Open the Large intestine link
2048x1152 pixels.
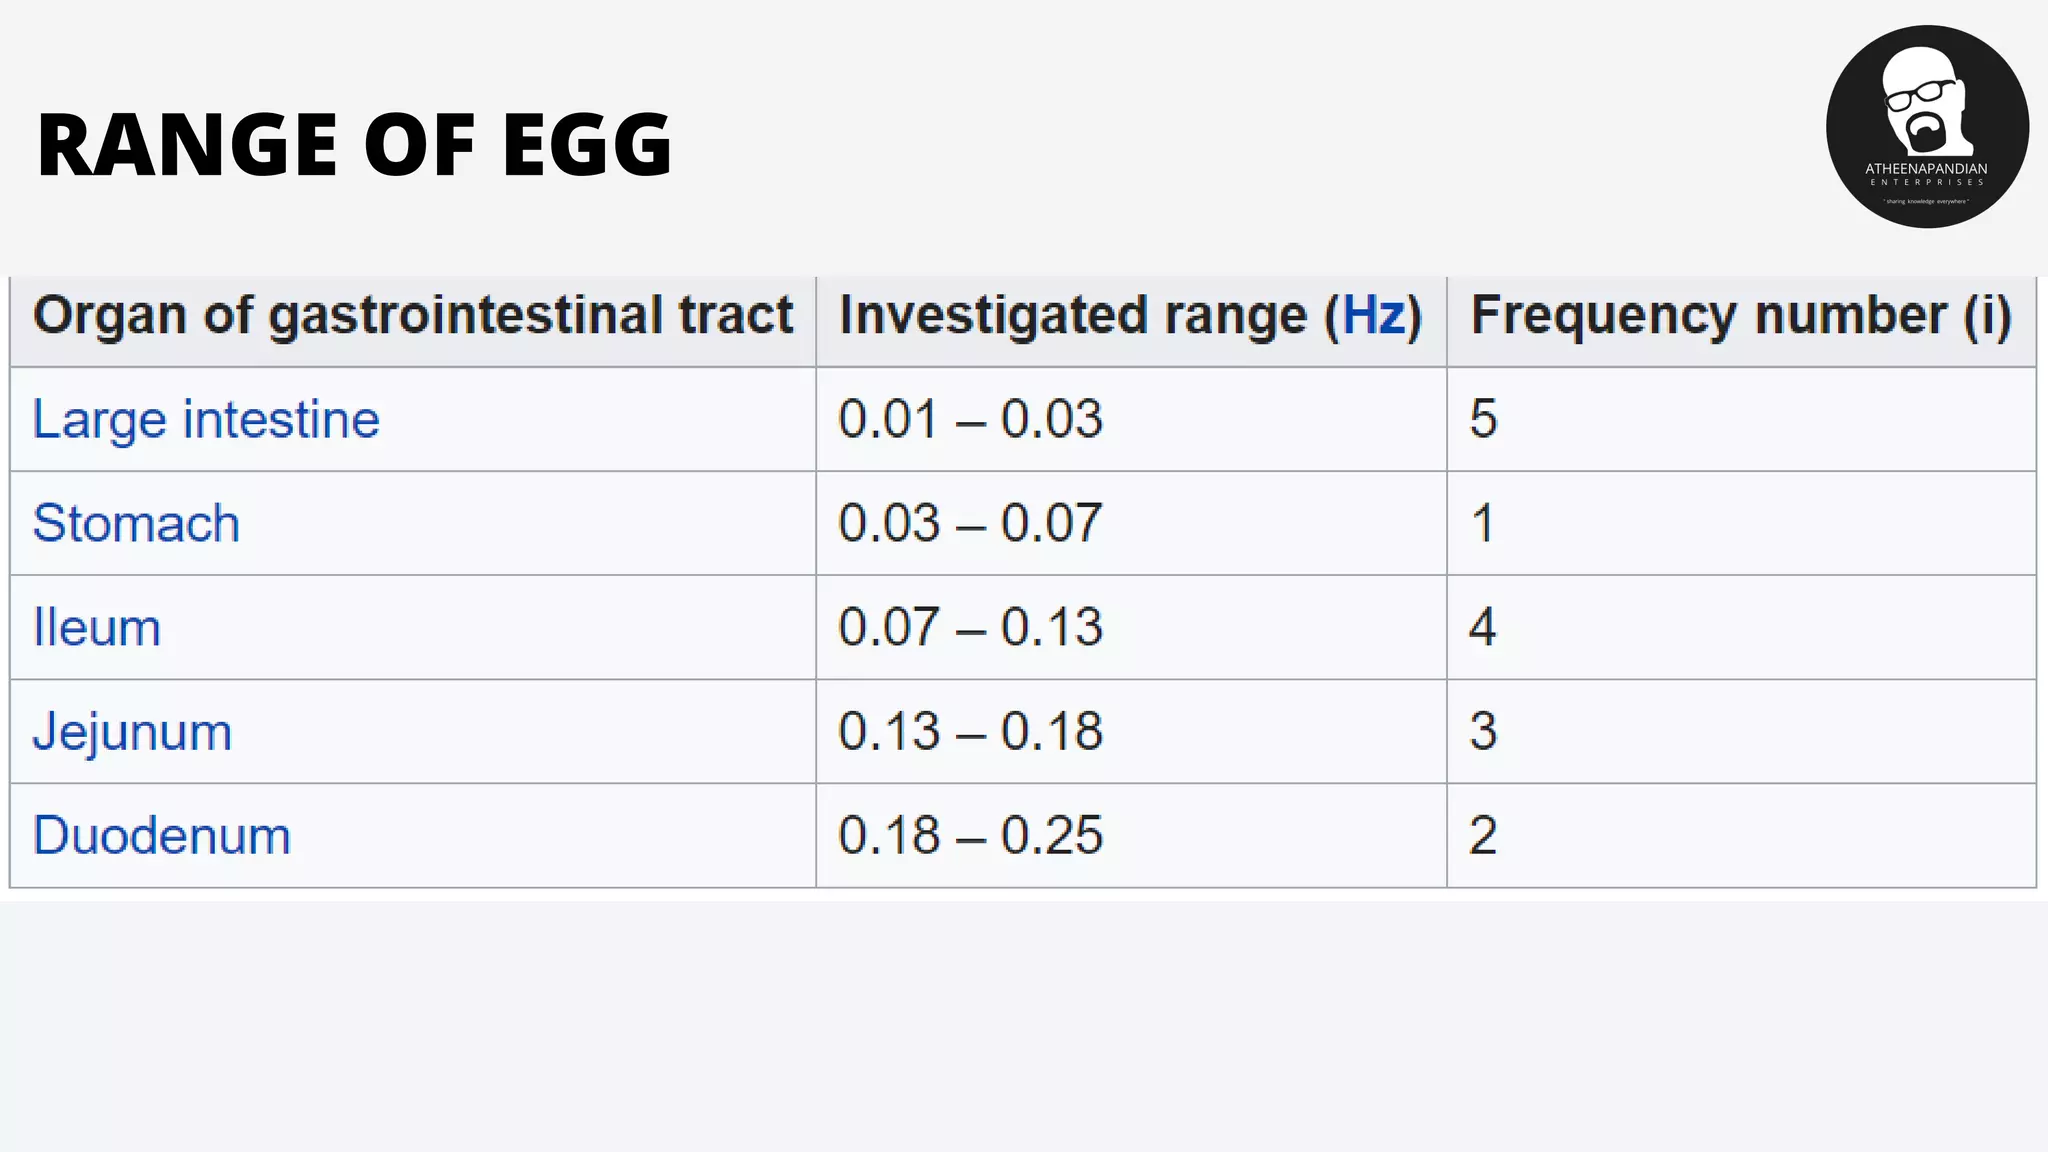click(206, 419)
